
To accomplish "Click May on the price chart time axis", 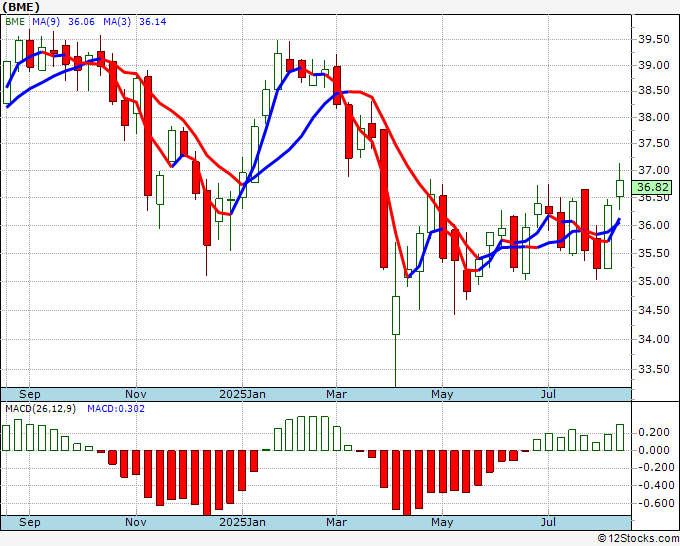I will (x=442, y=394).
